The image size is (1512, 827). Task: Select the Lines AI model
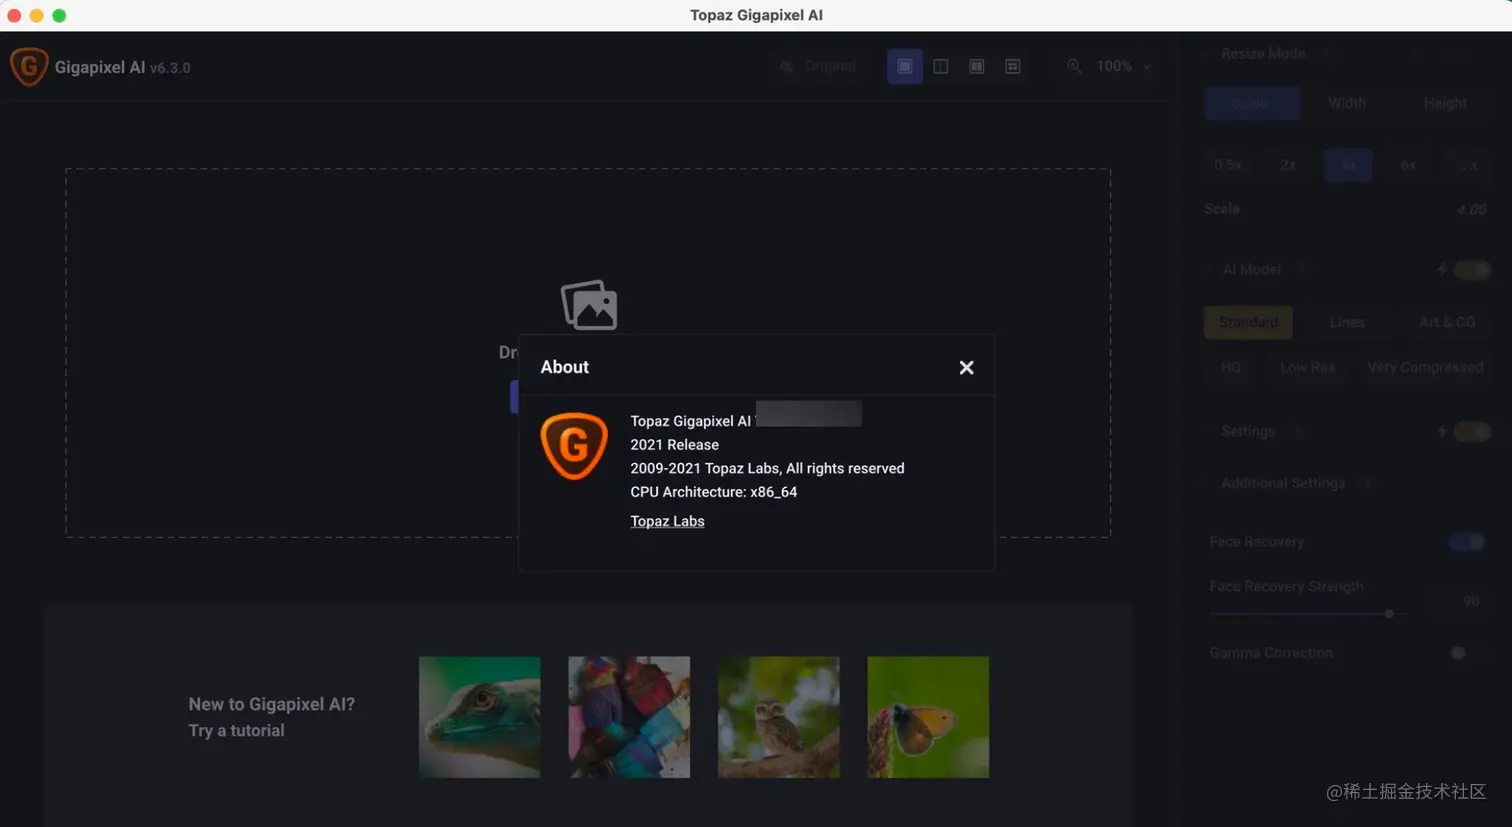[x=1347, y=322]
